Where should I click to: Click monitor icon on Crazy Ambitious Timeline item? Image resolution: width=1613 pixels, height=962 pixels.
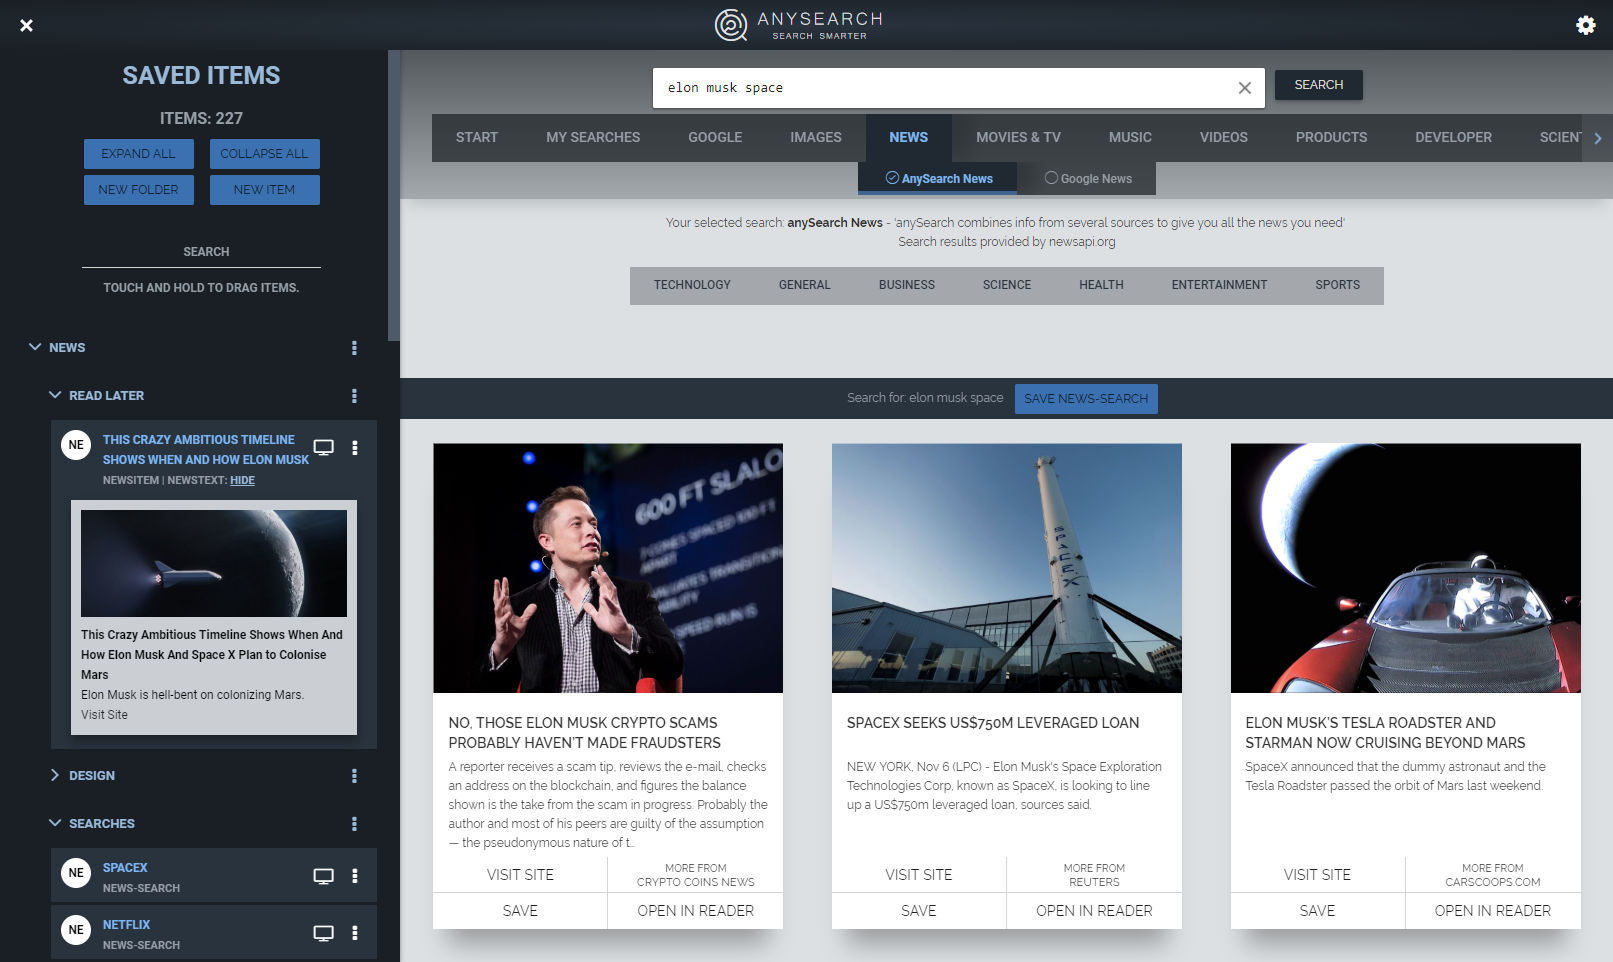click(x=323, y=448)
